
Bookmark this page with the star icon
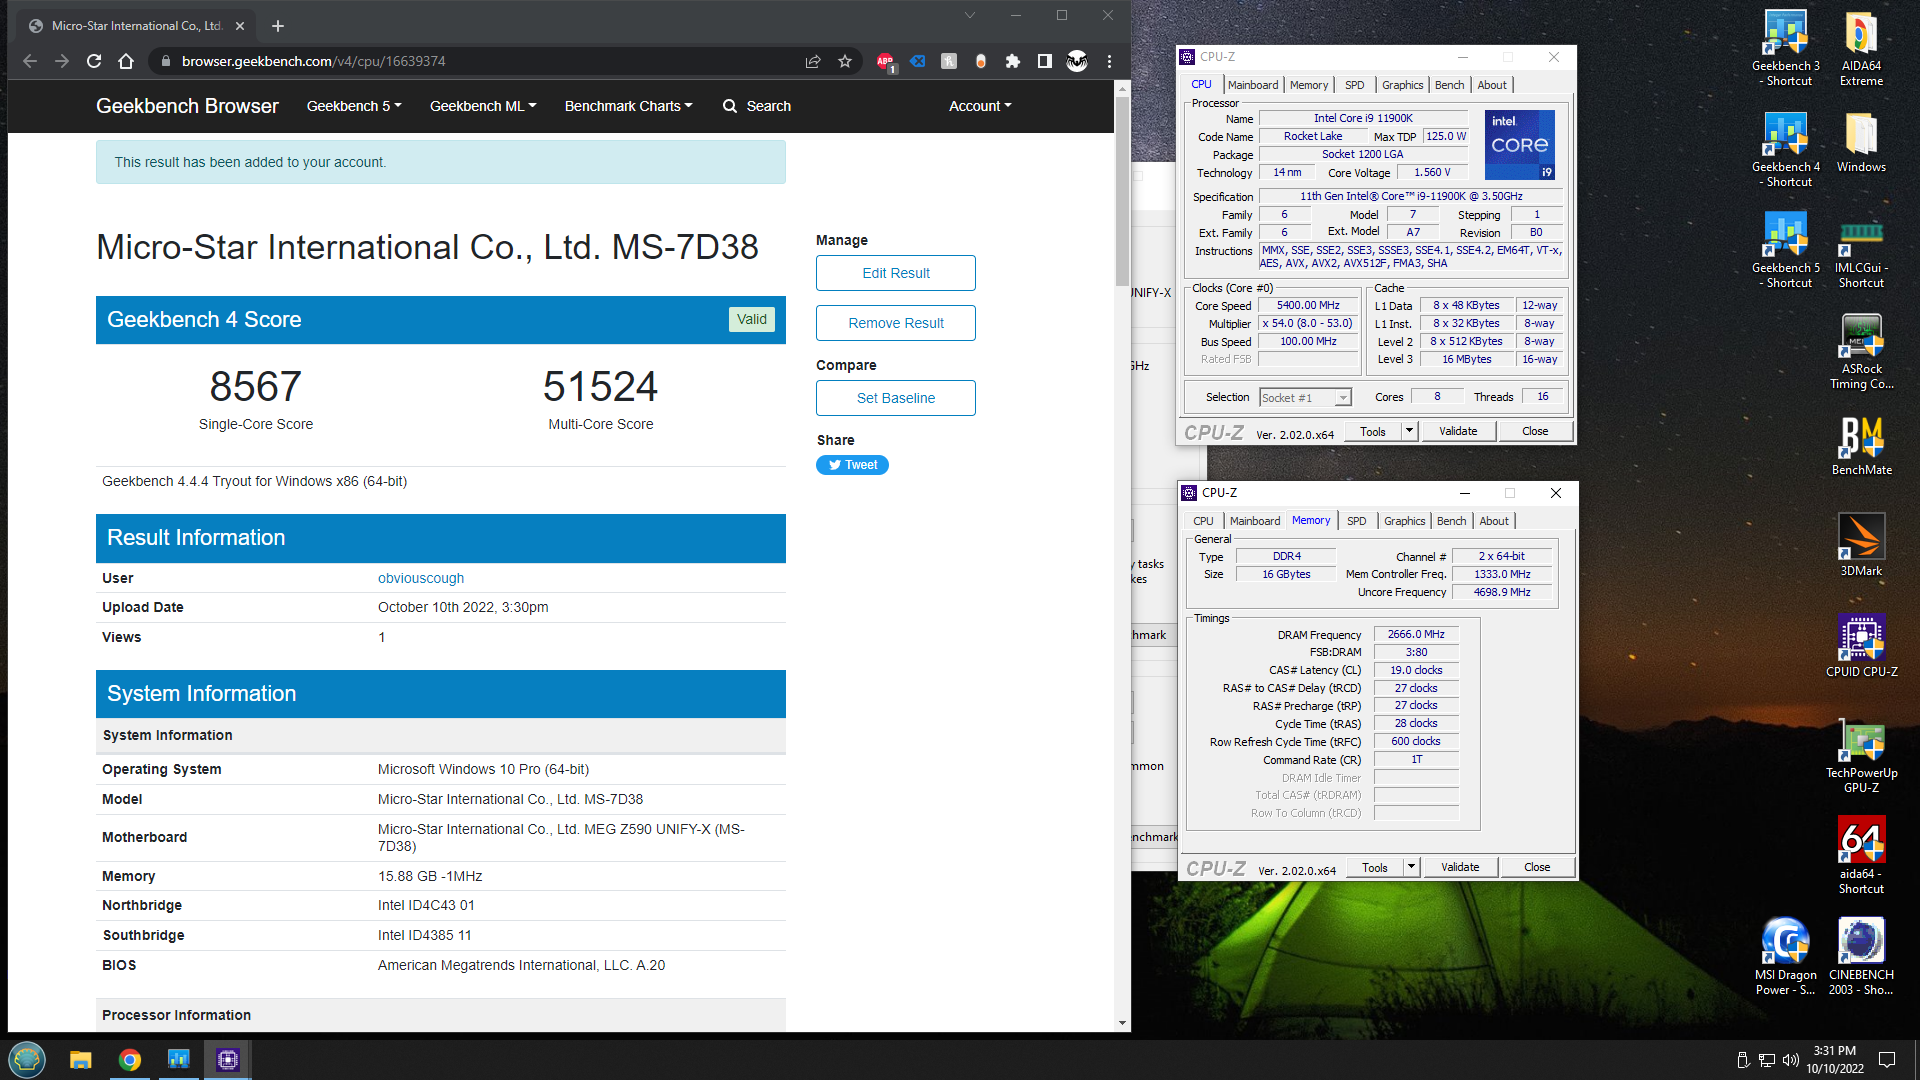pos(845,61)
